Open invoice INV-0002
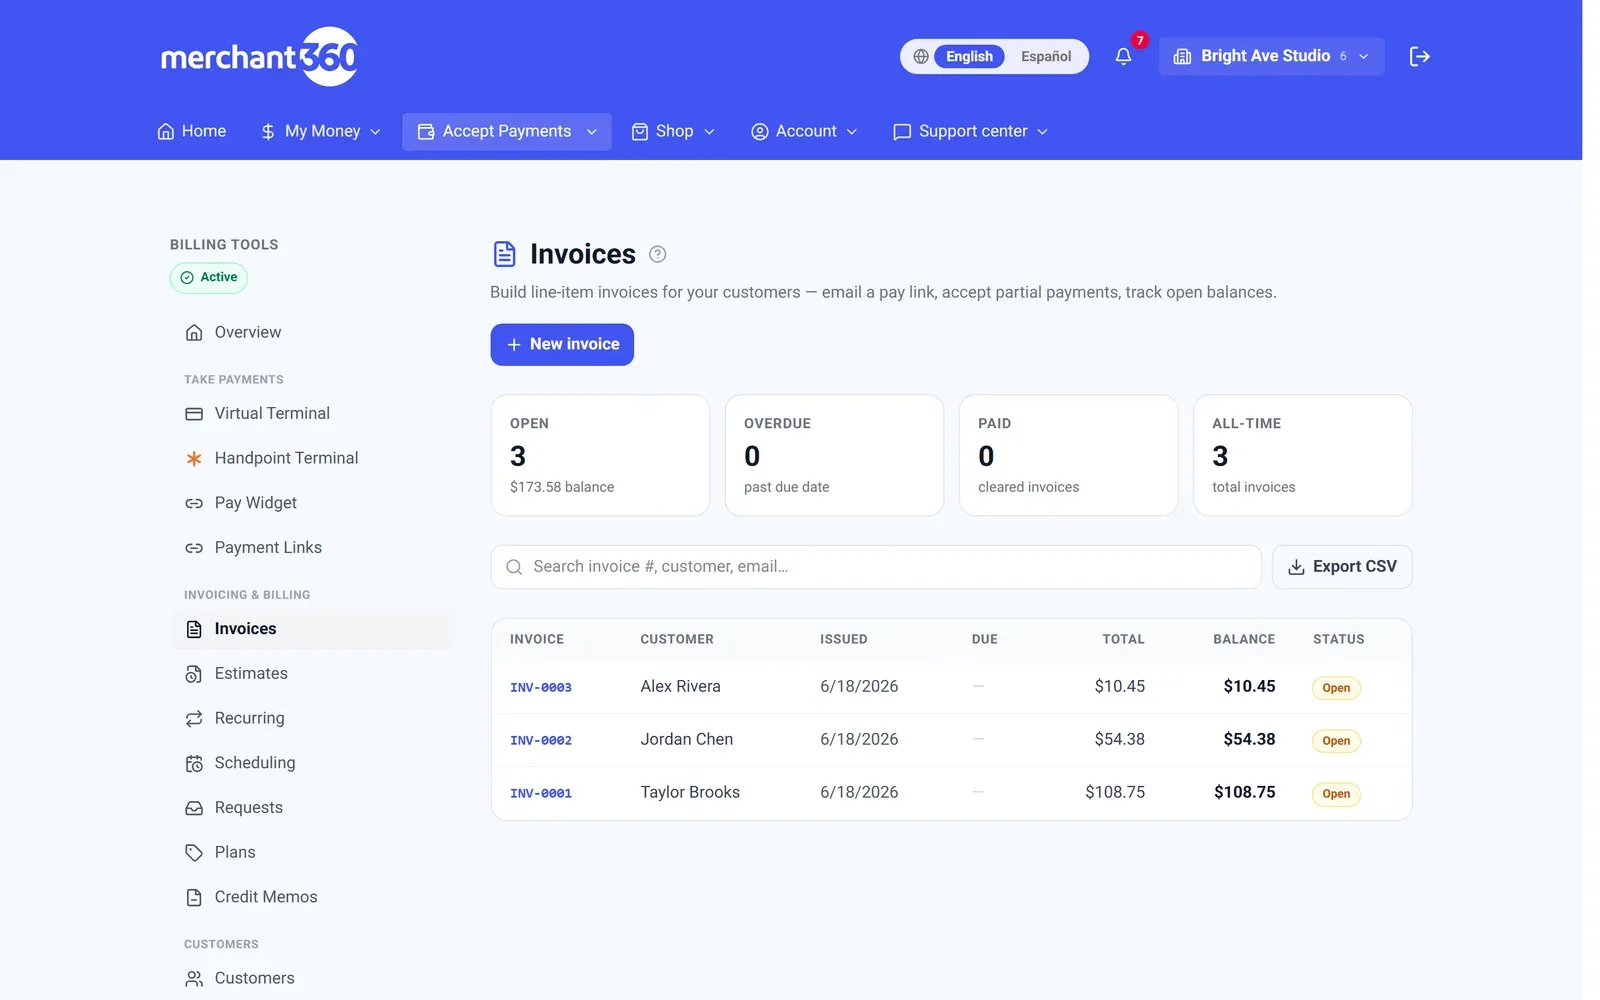This screenshot has height=1000, width=1600. [541, 741]
